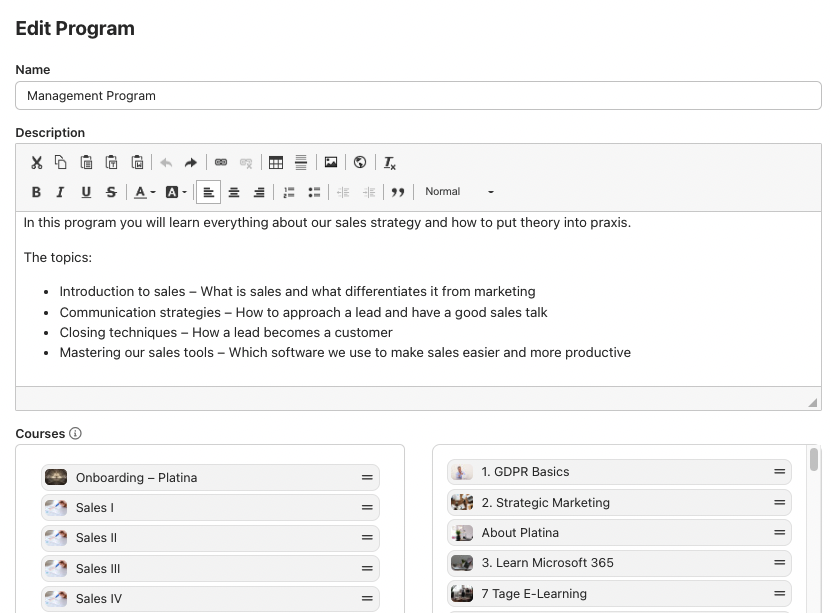Insert a link with the chain icon

(x=221, y=162)
